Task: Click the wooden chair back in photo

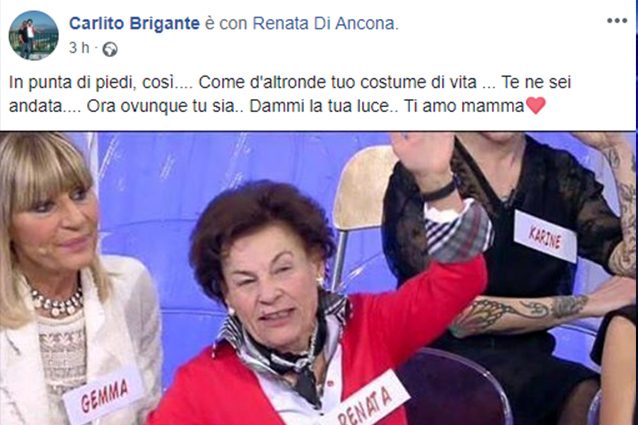Action: [x=362, y=187]
